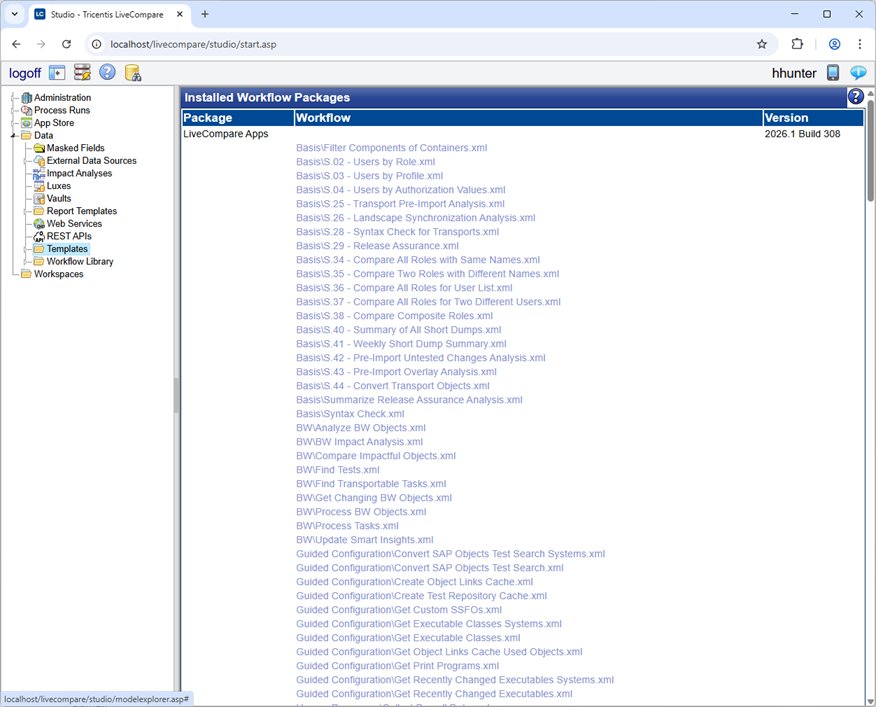Open Basis\S.41 - Weekly Short Dump Summary.xml
The width and height of the screenshot is (876, 707).
401,344
